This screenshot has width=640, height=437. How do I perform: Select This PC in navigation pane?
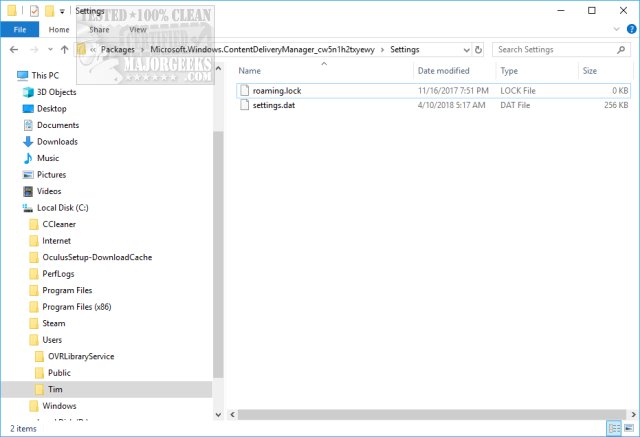pyautogui.click(x=45, y=75)
